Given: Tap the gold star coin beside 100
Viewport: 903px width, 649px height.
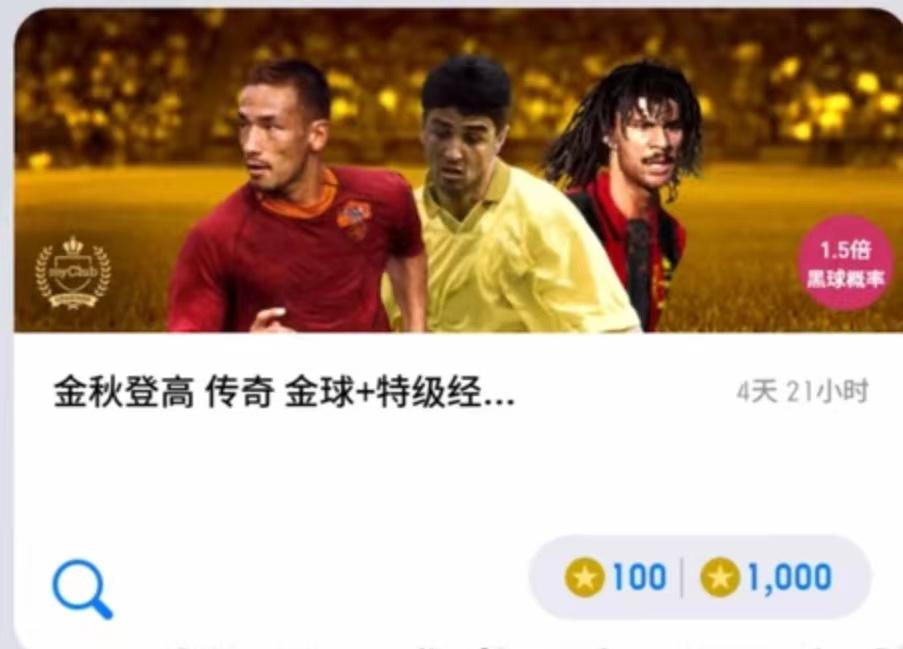Looking at the screenshot, I should pos(585,577).
